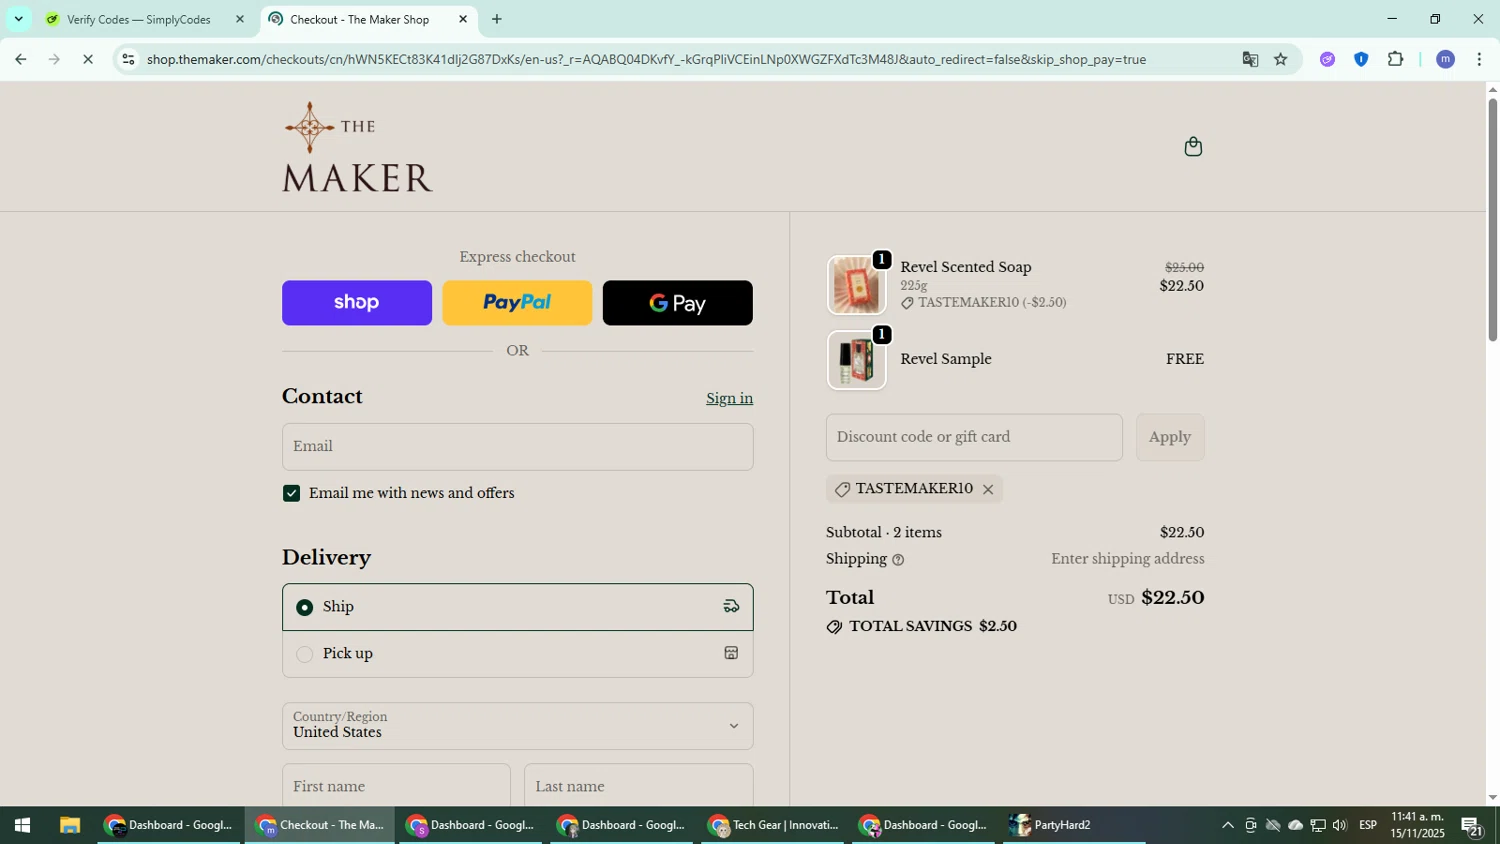Pay with Google Pay button

click(678, 302)
